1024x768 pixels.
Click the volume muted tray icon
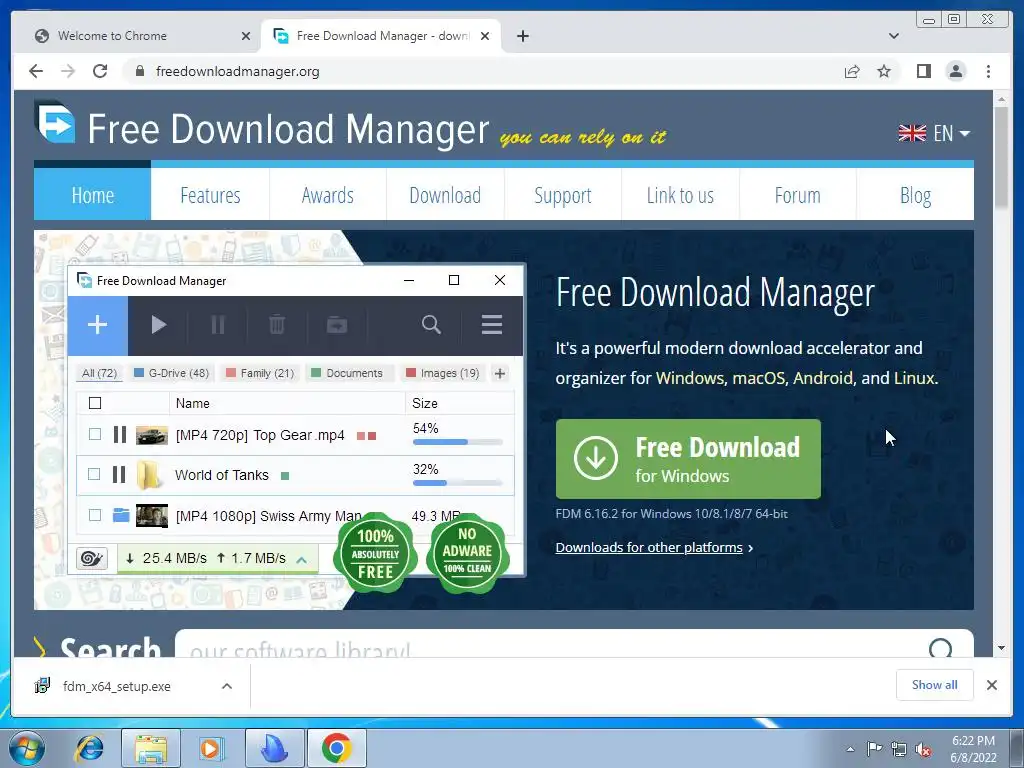(x=923, y=750)
